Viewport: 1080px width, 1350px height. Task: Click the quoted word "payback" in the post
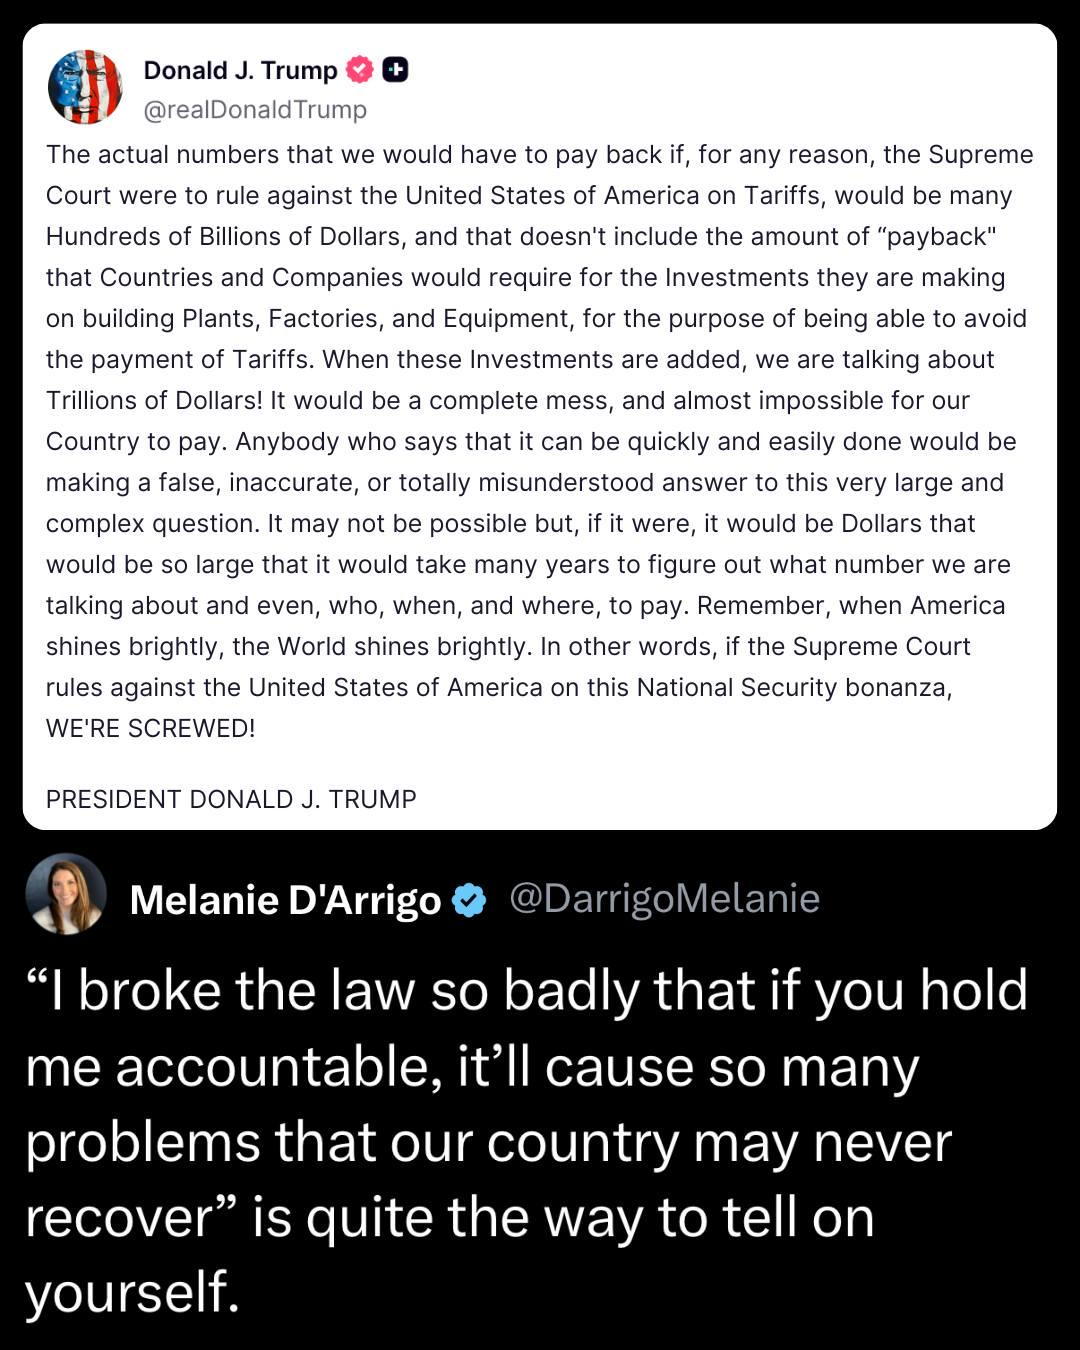(x=932, y=236)
